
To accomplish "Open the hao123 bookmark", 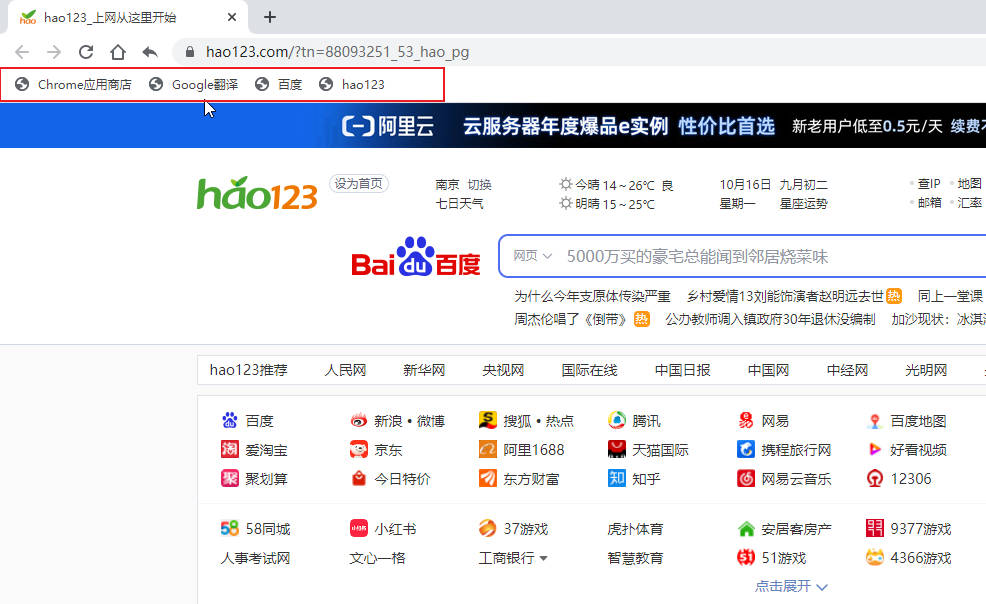I will tap(352, 84).
